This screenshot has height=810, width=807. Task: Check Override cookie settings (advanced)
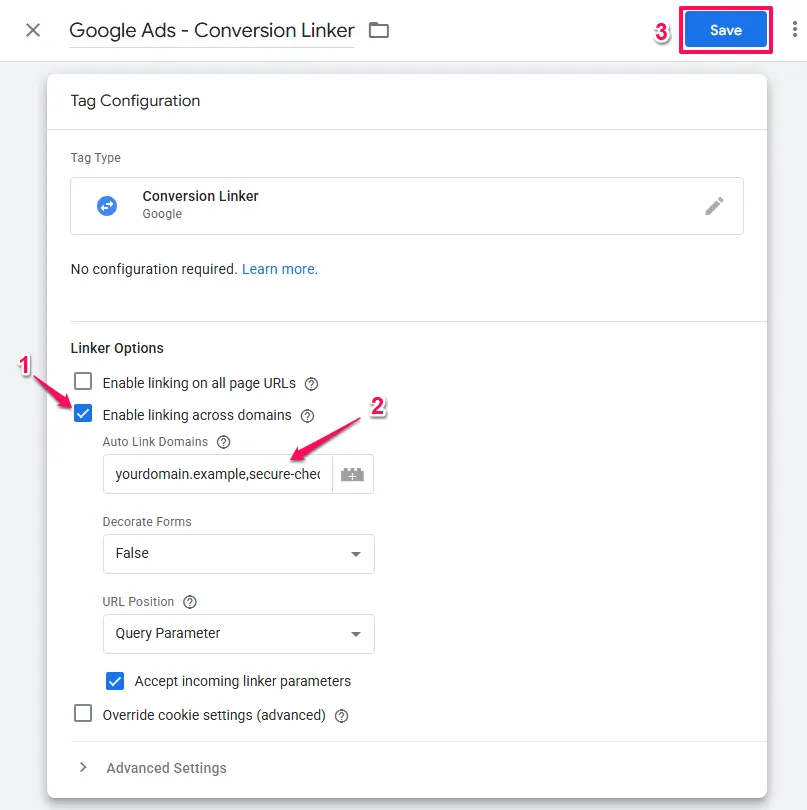pos(83,714)
